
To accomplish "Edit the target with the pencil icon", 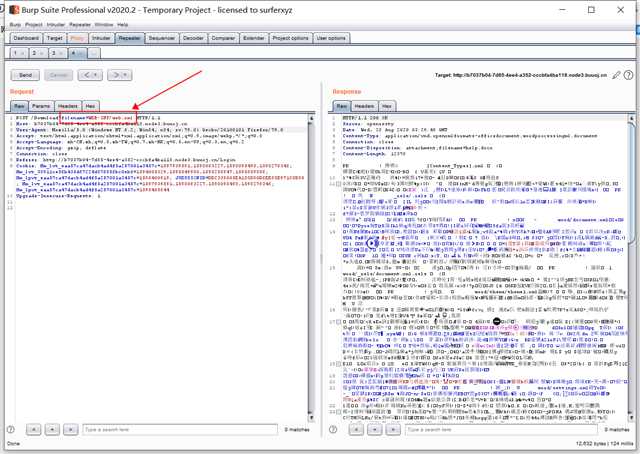I will [616, 75].
